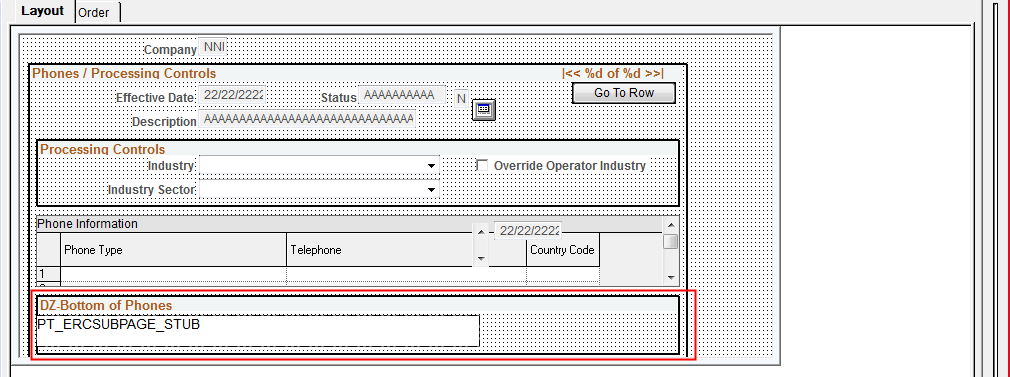Open the Order tab
1010x377 pixels.
pyautogui.click(x=95, y=13)
